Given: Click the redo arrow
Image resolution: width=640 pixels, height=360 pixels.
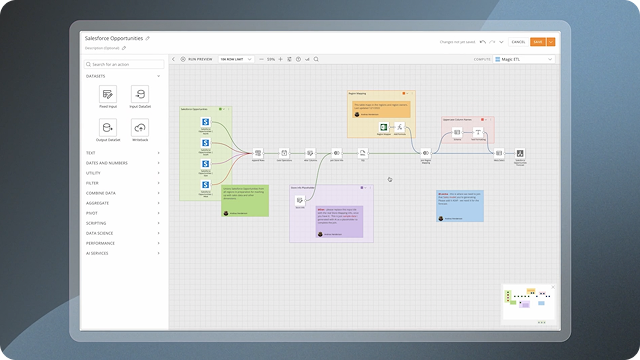Looking at the screenshot, I should [x=492, y=42].
